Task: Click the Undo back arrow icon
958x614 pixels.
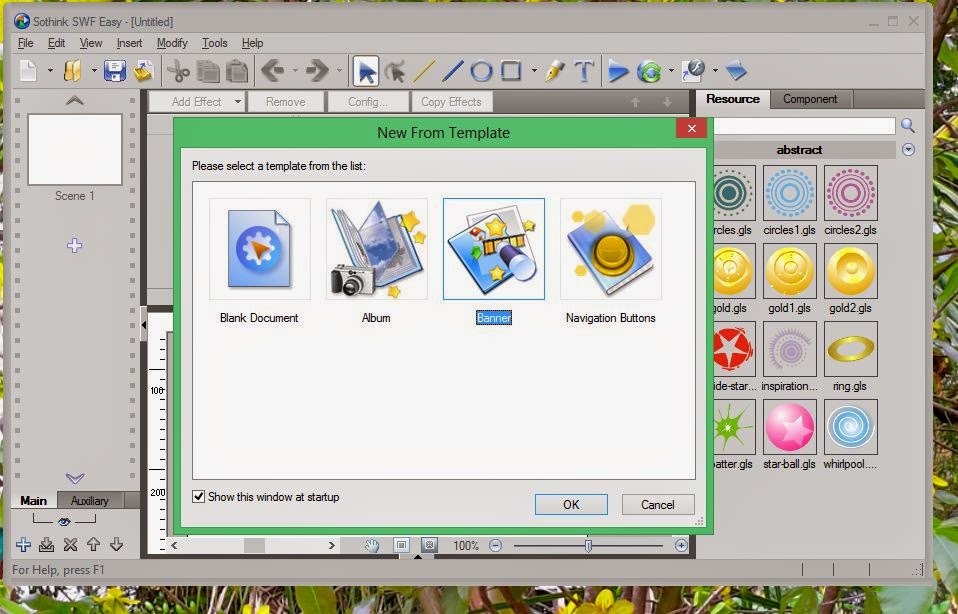Action: (273, 71)
